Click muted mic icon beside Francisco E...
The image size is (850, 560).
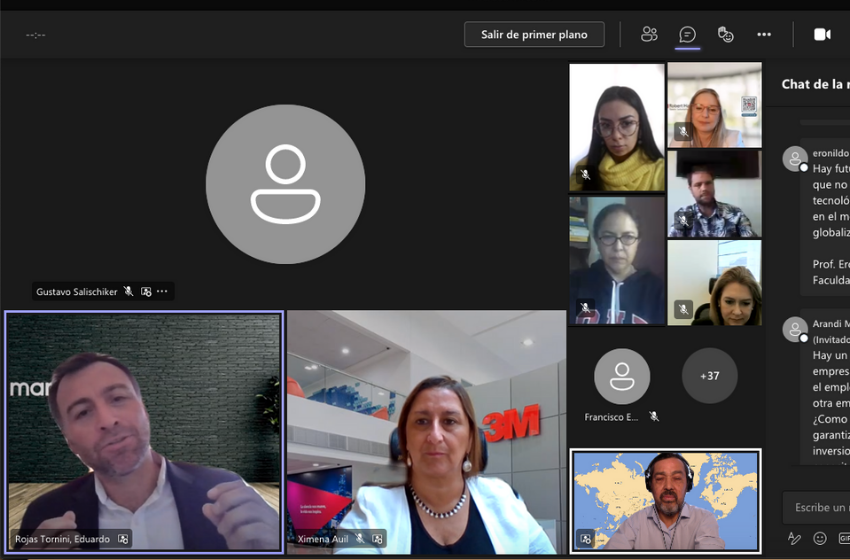654,417
